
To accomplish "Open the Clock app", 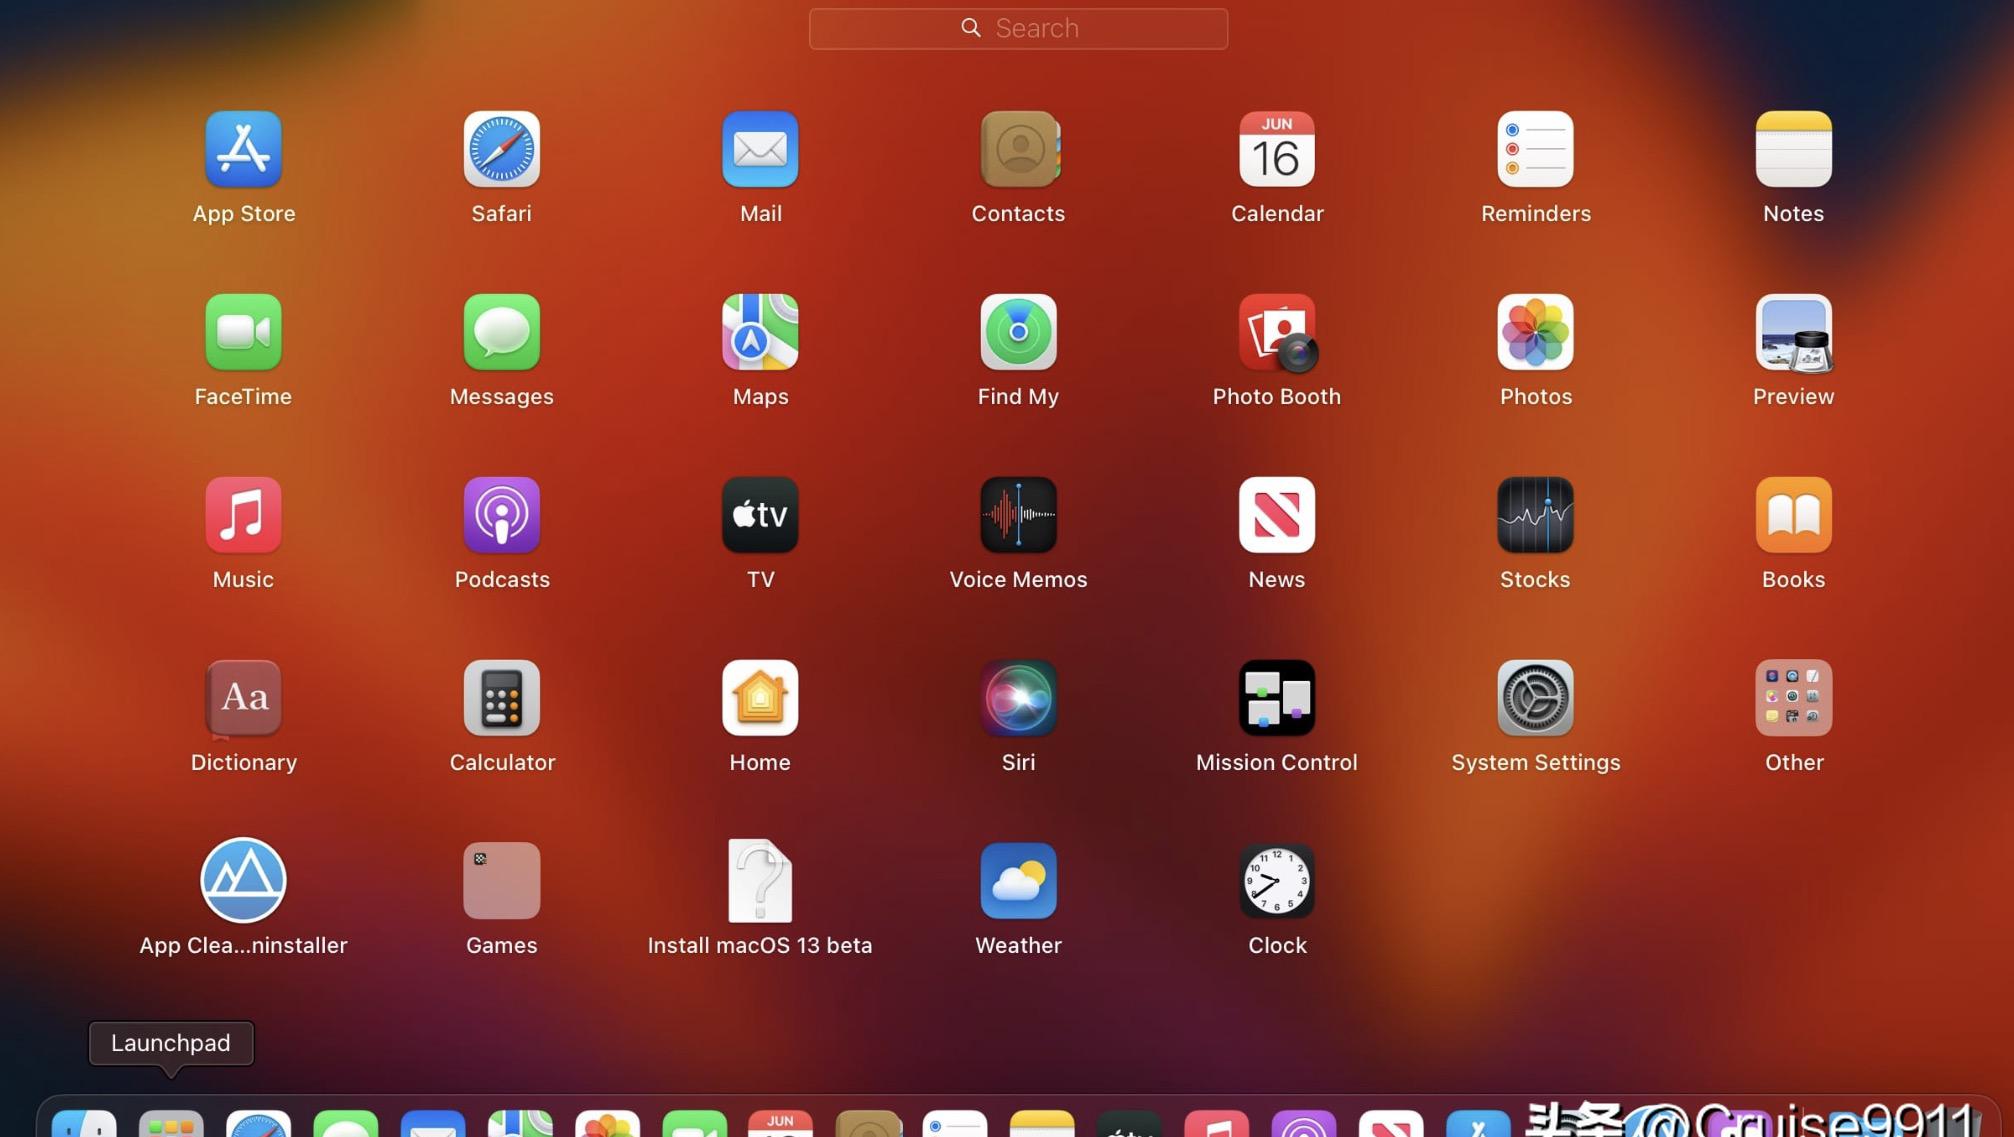I will pos(1277,881).
